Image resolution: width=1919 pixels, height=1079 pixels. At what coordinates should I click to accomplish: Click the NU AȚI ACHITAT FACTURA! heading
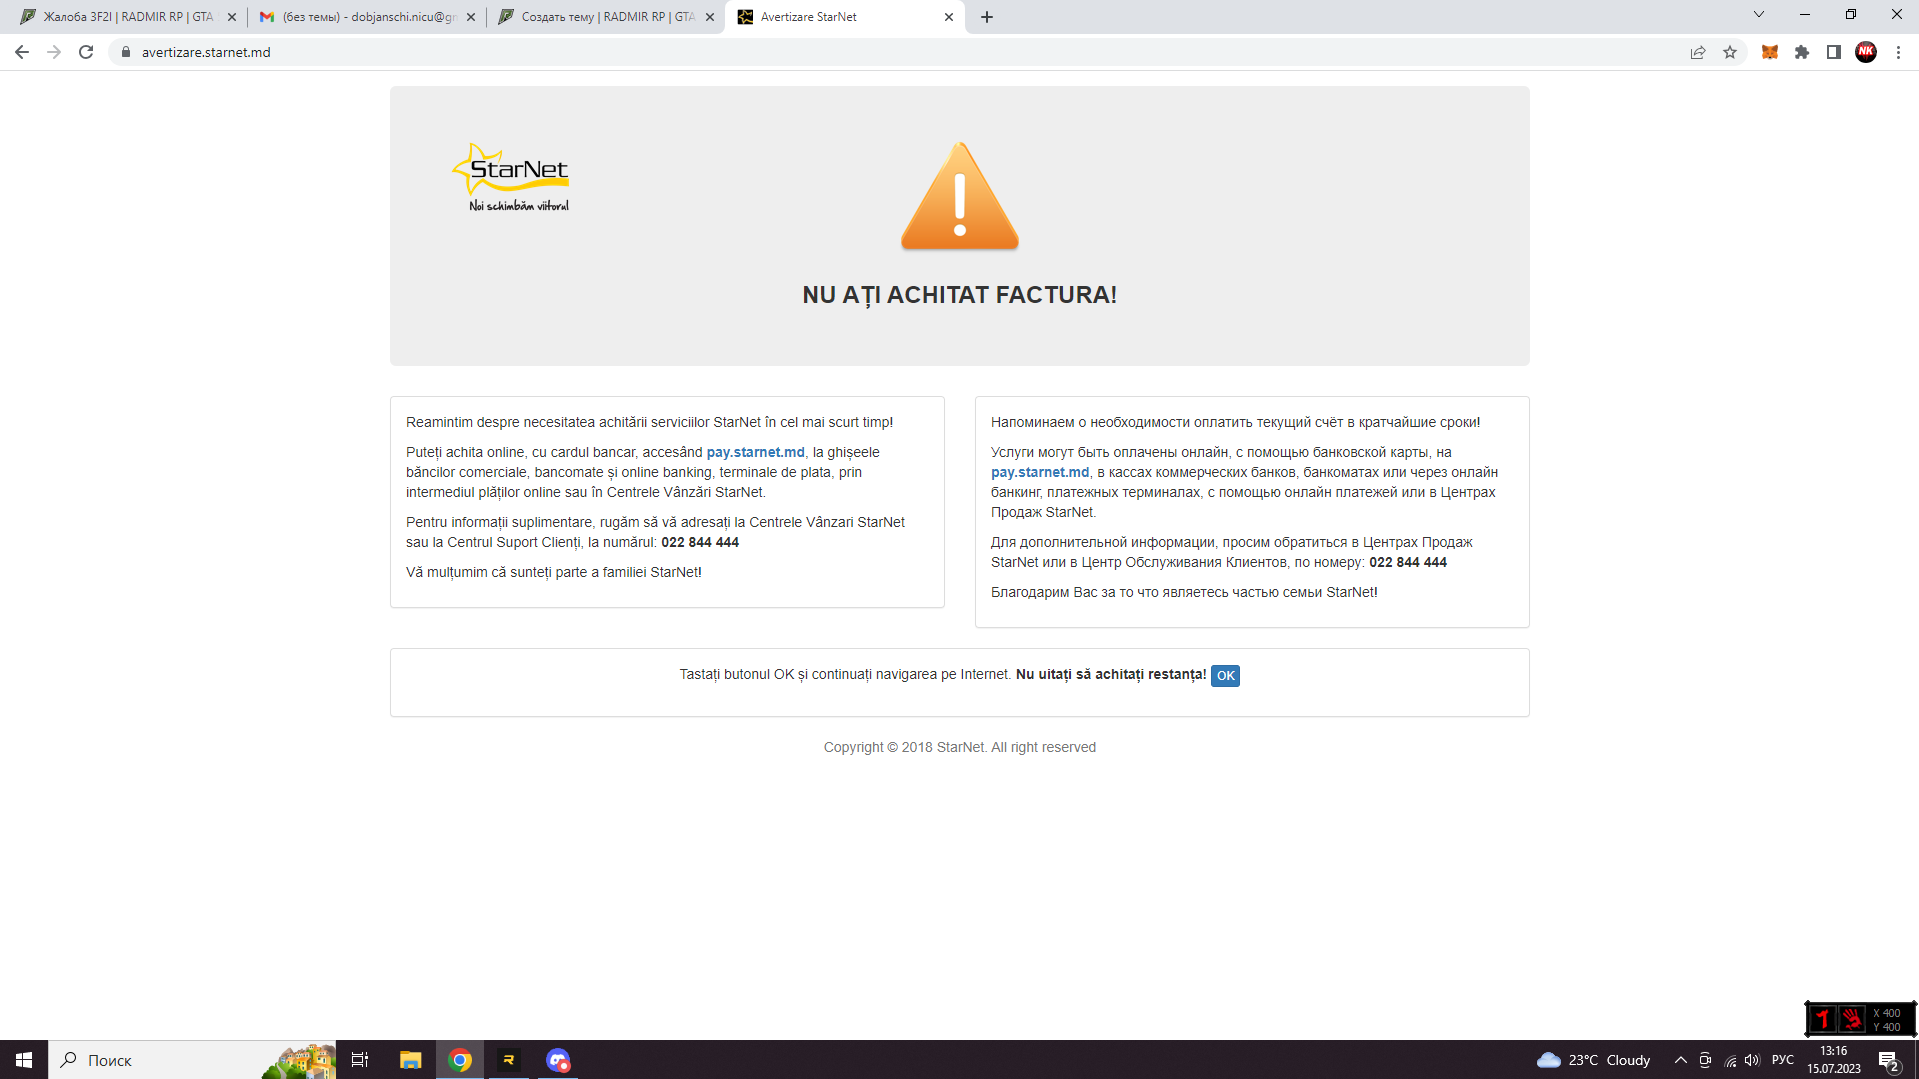960,295
